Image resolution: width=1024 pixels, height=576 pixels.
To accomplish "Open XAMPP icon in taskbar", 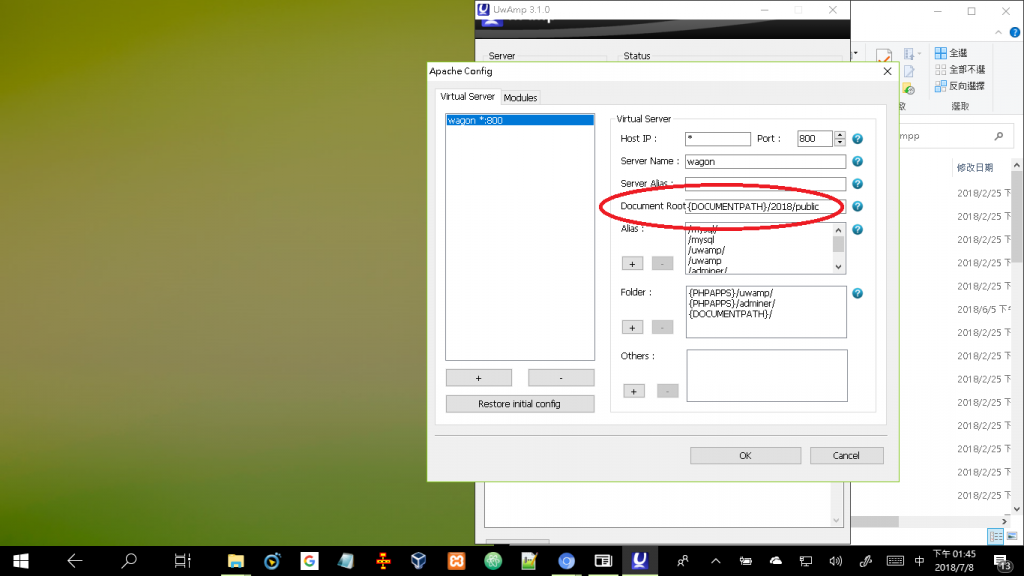I will (456, 561).
